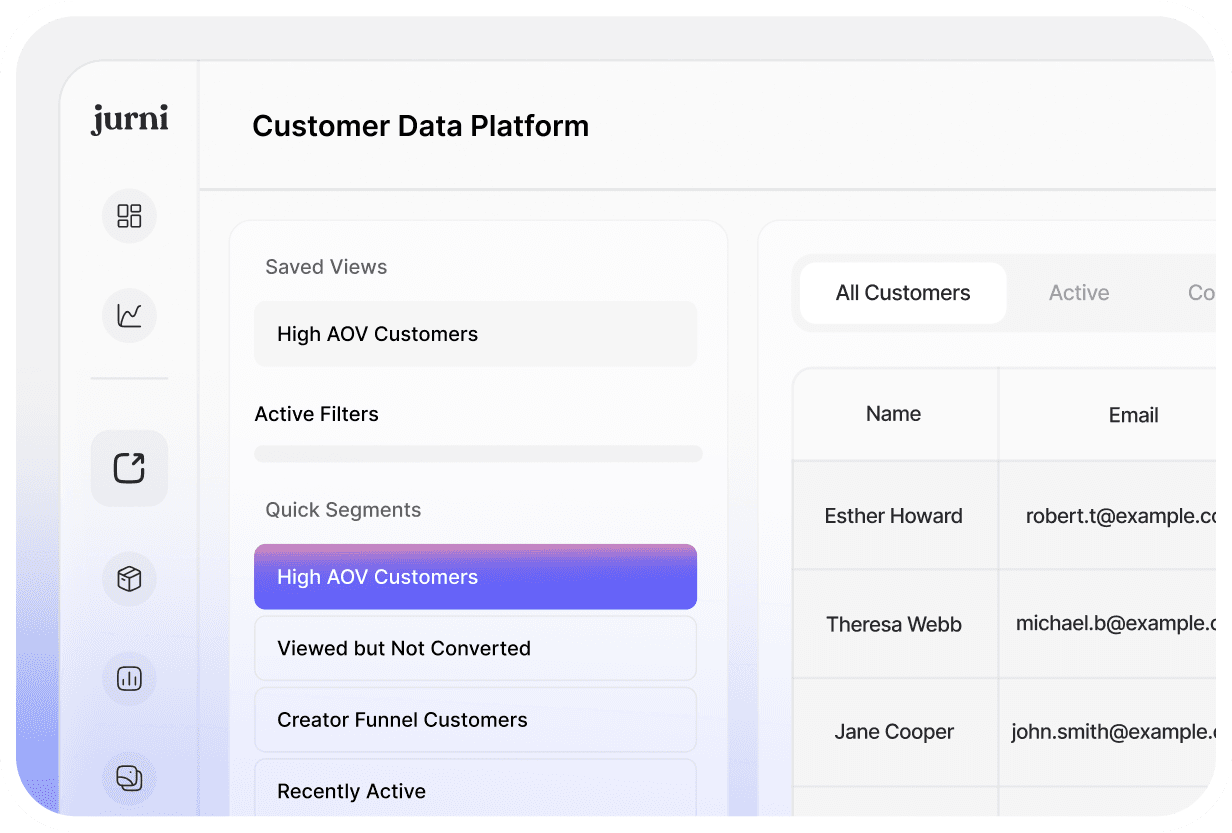Click the Quick Segments label

click(343, 510)
